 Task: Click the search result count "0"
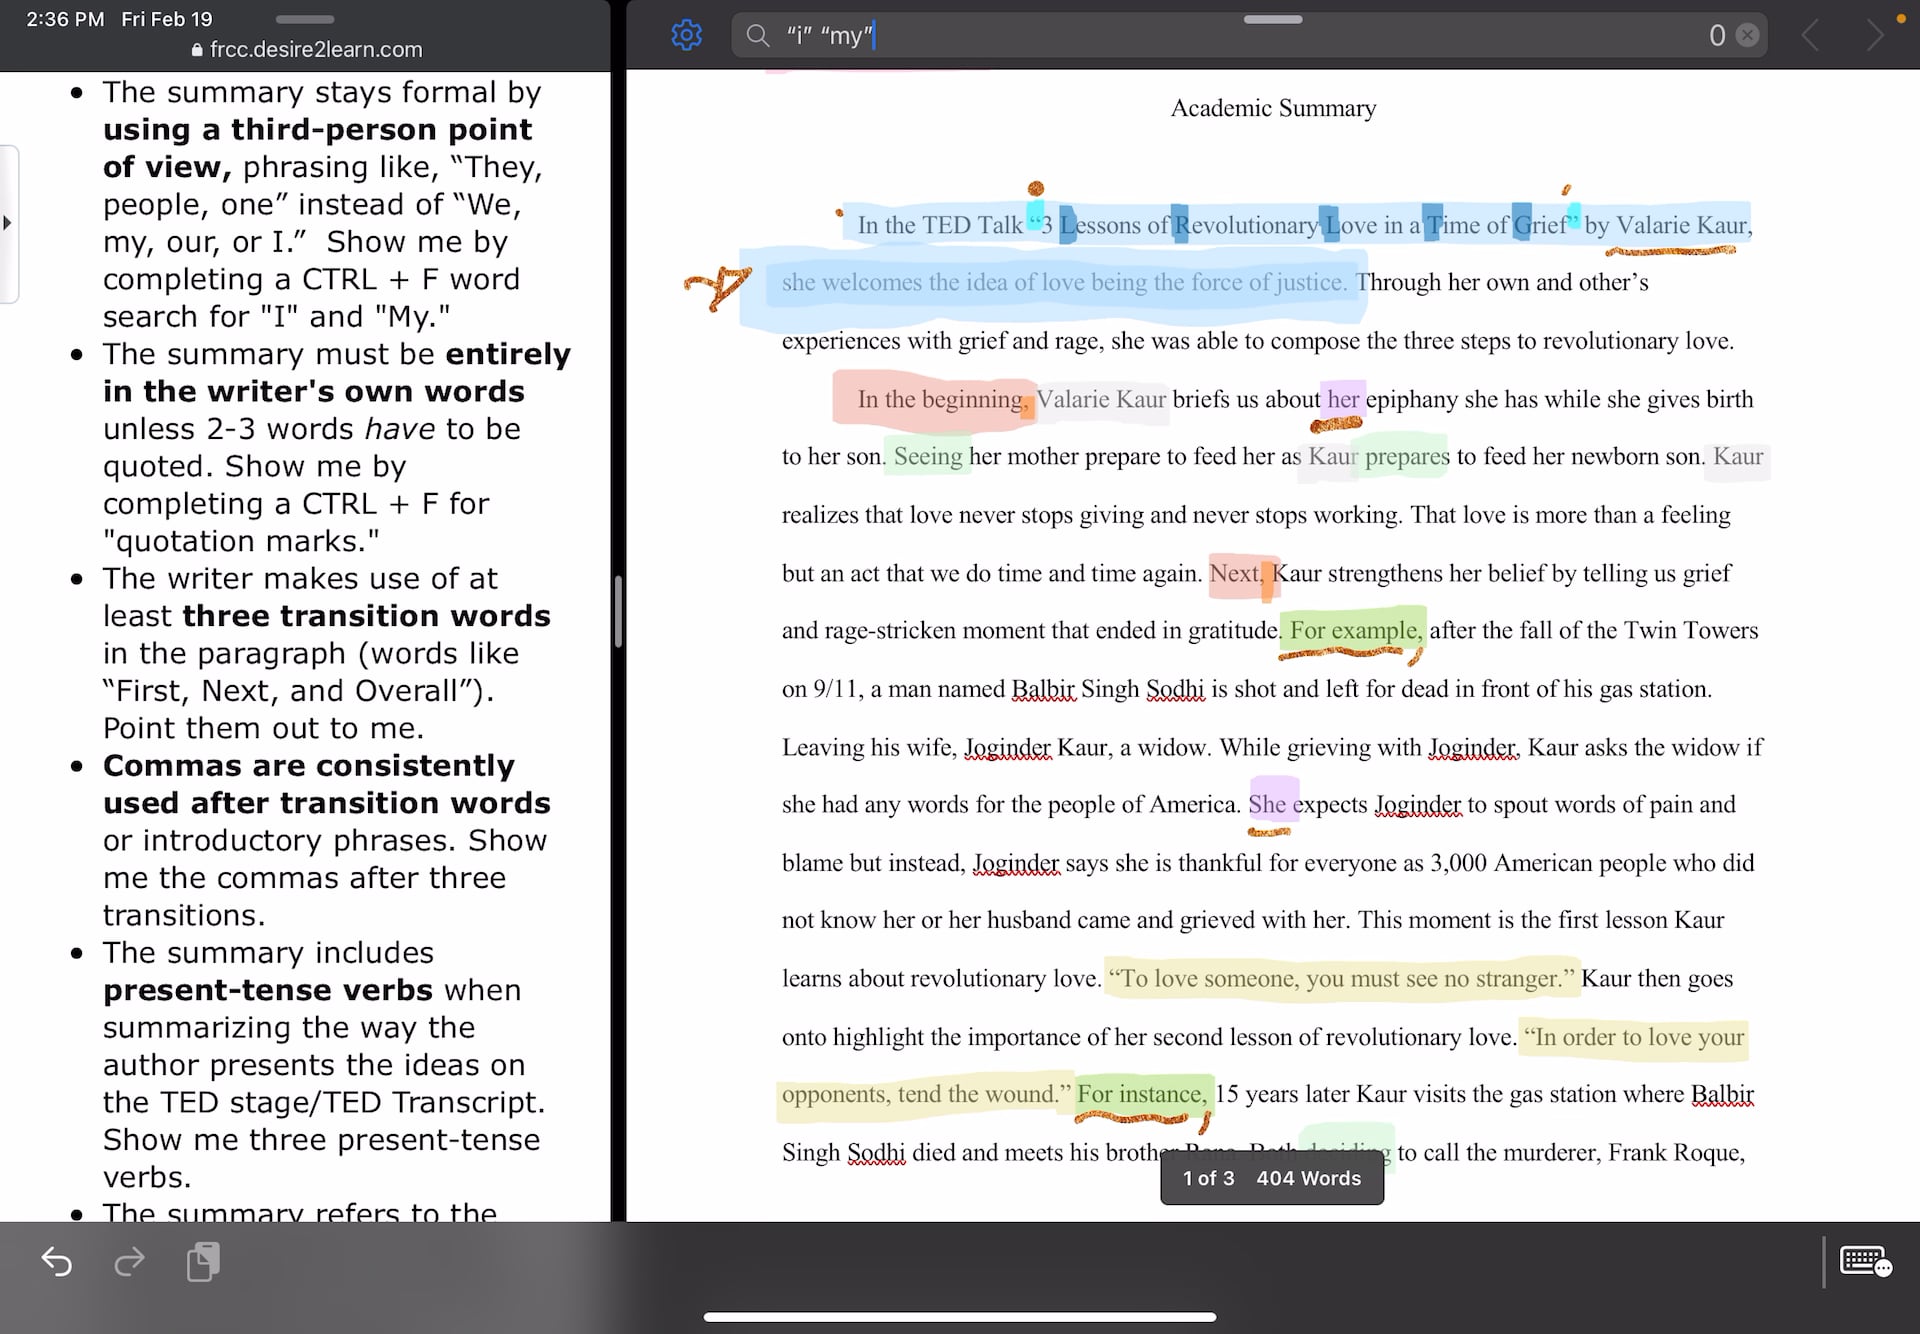coord(1717,36)
